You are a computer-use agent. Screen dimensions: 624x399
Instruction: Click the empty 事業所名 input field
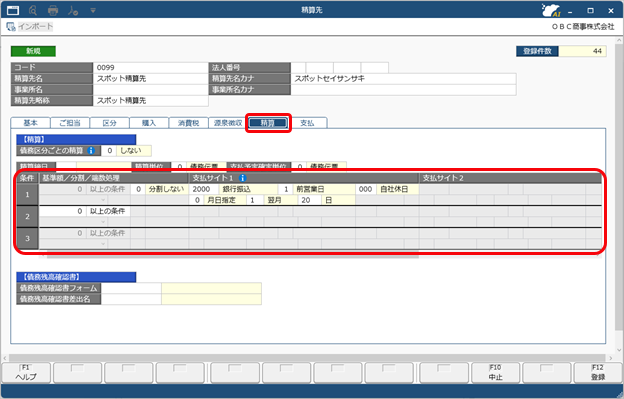click(150, 90)
